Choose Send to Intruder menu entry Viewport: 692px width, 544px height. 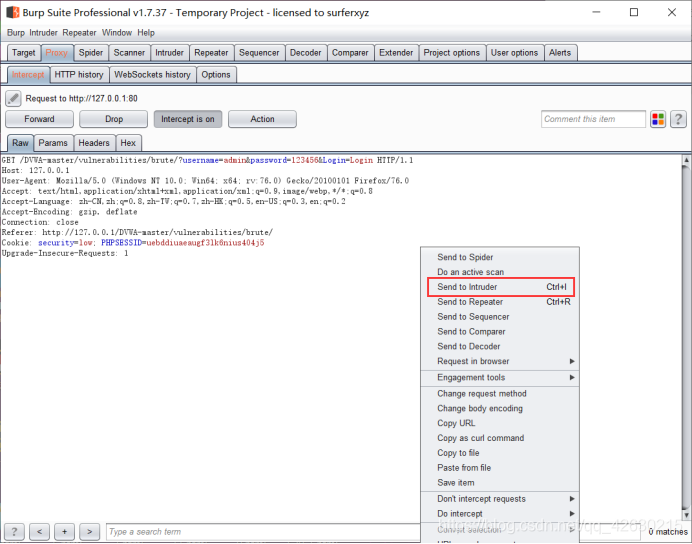coord(500,287)
